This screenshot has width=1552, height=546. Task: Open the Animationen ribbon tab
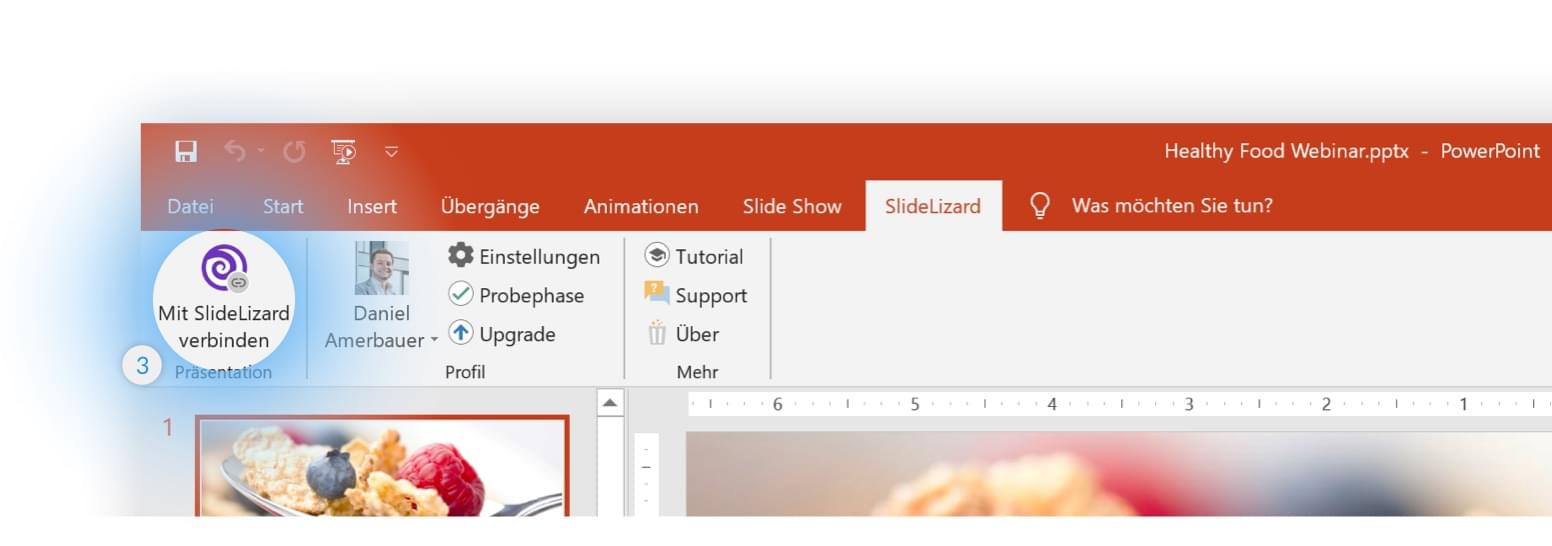(x=641, y=206)
